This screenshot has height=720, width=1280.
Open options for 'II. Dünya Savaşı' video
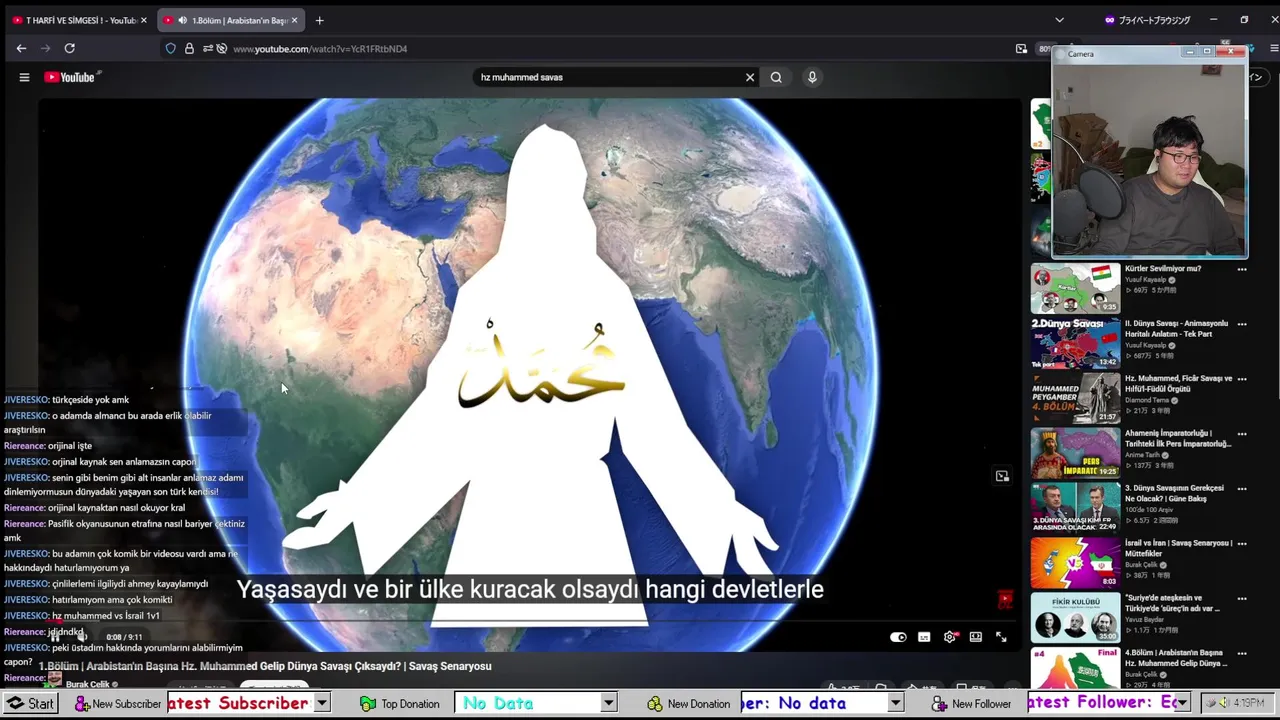pos(1242,324)
